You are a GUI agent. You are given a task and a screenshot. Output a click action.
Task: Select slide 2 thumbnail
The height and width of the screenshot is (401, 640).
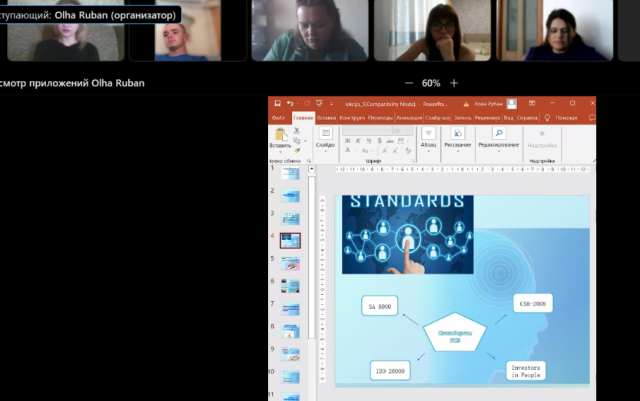pos(290,196)
